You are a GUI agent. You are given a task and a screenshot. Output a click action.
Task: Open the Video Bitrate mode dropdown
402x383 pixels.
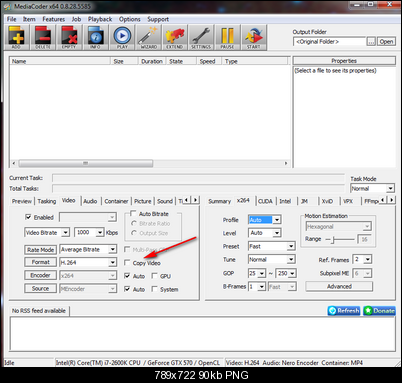click(x=66, y=232)
